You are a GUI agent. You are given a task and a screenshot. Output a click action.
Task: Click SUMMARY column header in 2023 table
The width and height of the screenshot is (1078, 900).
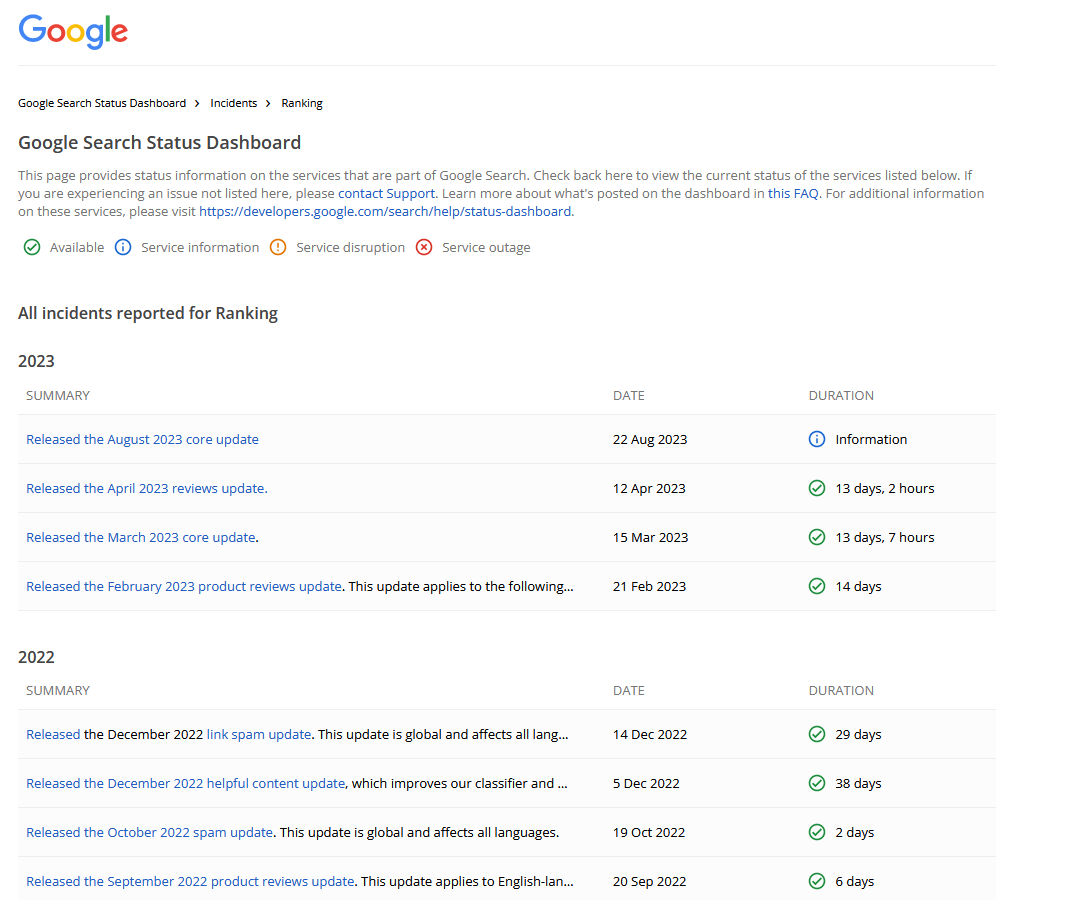pos(58,395)
